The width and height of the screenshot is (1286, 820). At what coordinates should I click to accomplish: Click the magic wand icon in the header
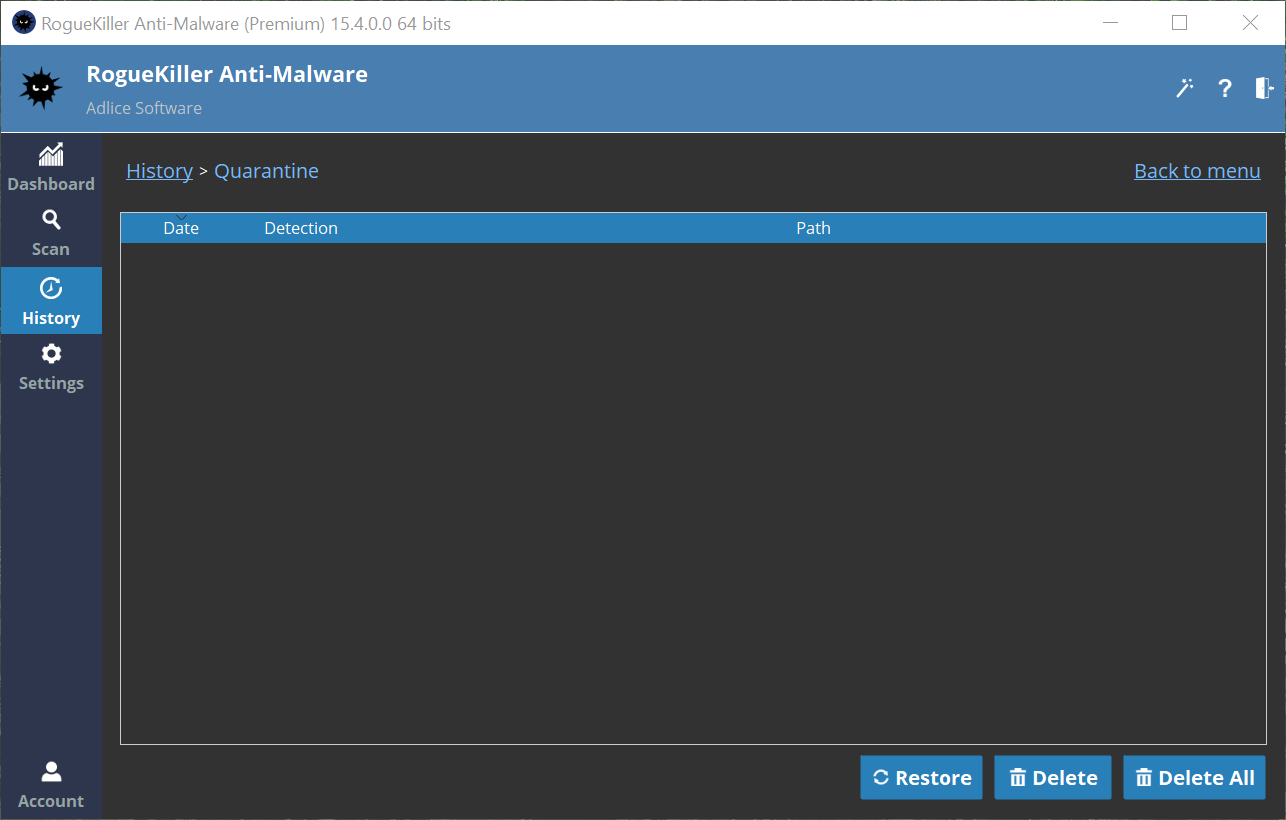(1185, 88)
